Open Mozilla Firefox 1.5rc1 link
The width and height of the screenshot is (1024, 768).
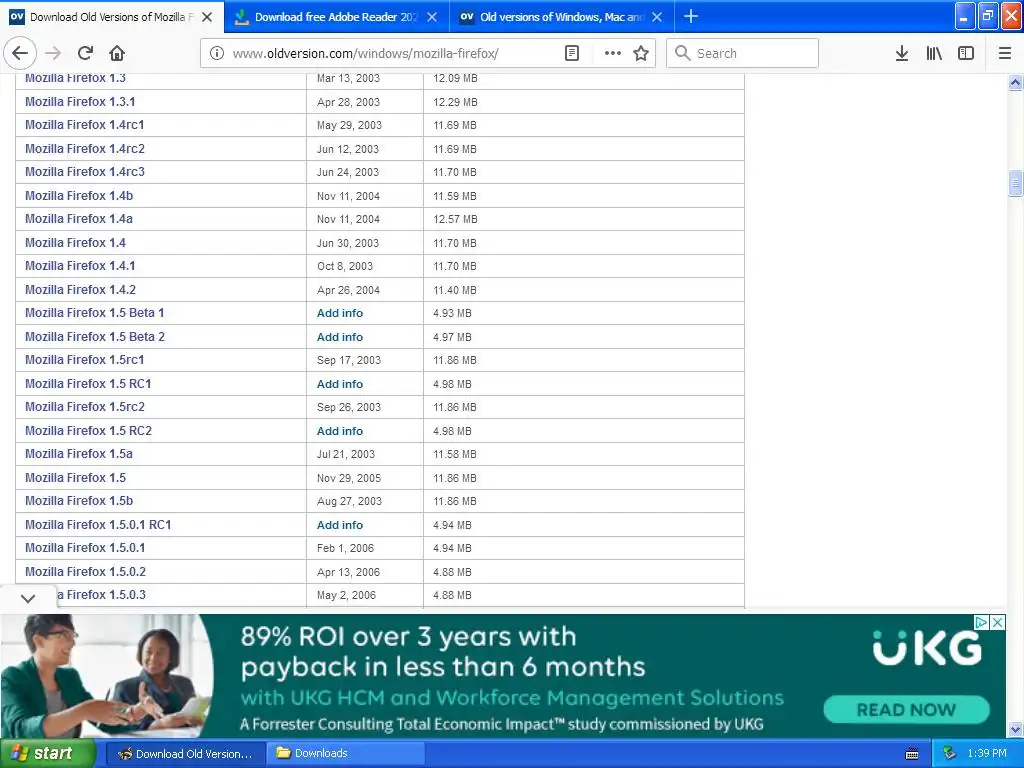point(84,360)
